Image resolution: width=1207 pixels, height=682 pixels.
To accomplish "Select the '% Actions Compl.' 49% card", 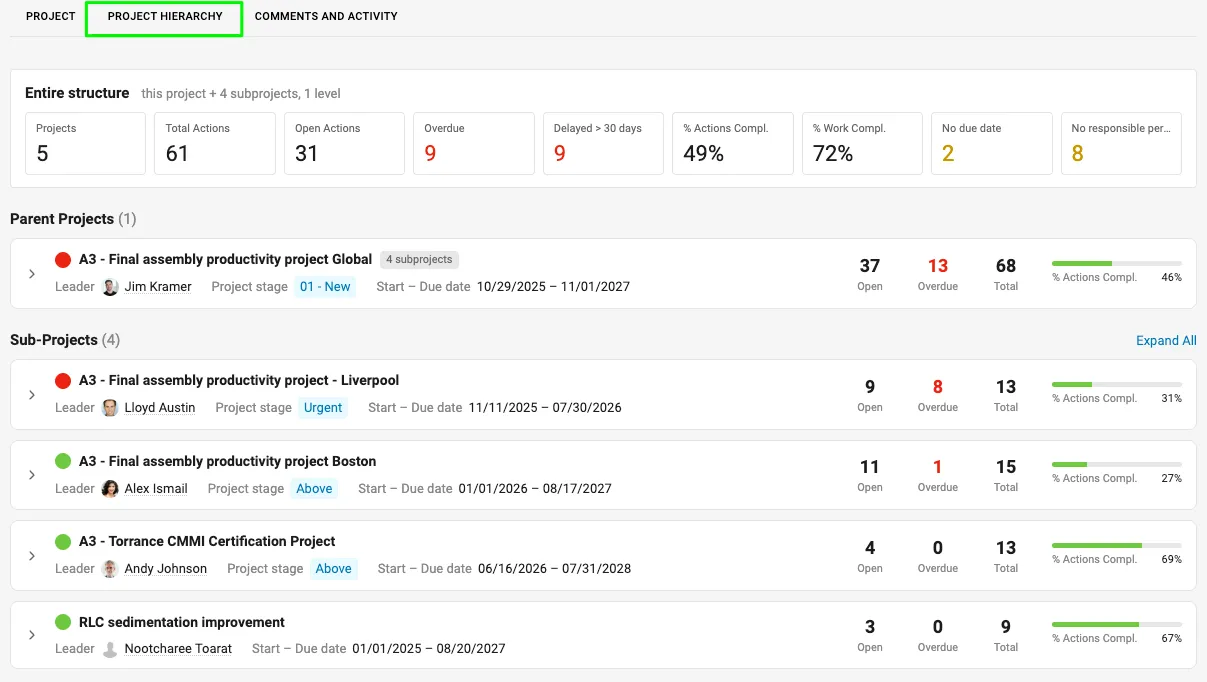I will 733,143.
